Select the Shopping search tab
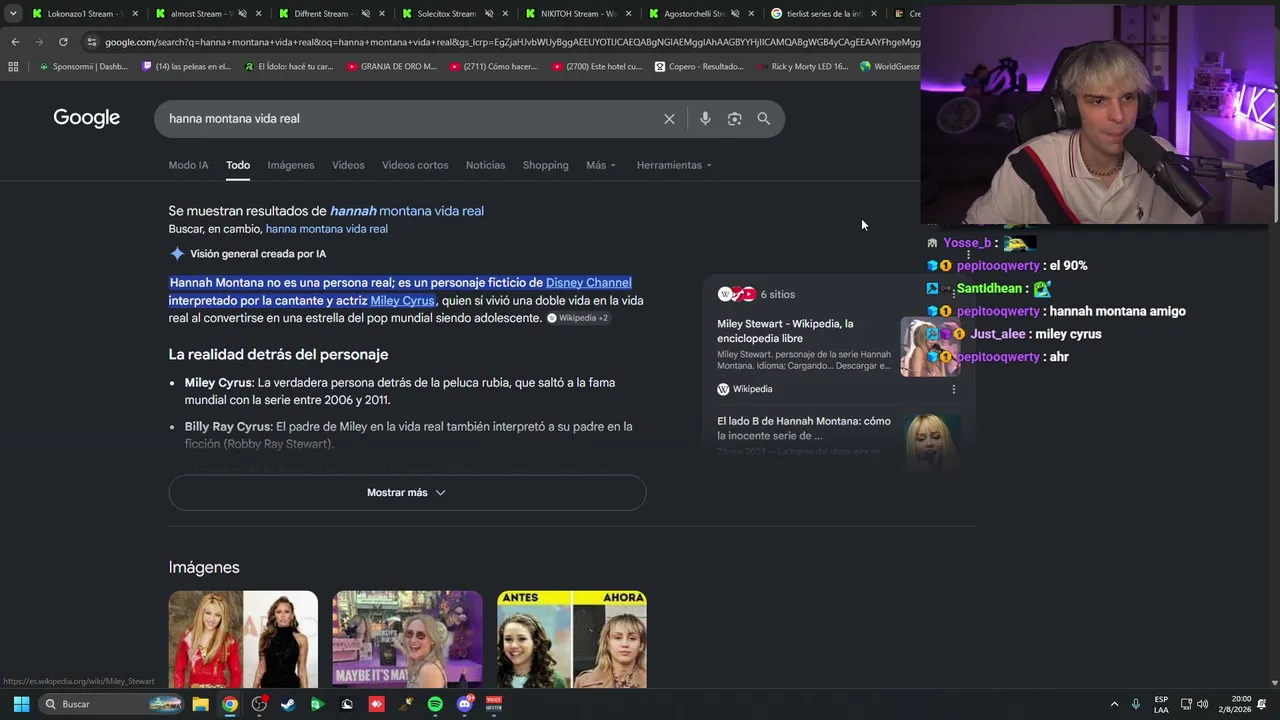The image size is (1280, 720). pyautogui.click(x=546, y=165)
